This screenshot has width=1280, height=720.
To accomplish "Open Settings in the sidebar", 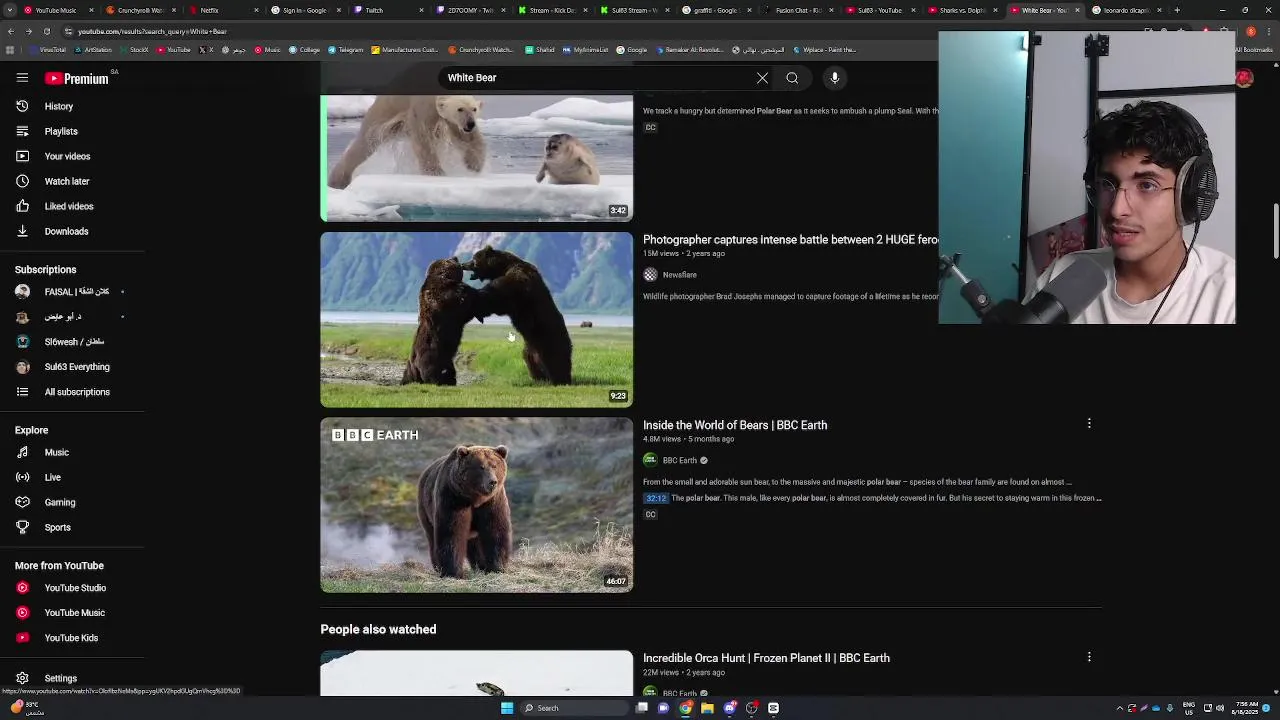I will (x=60, y=678).
